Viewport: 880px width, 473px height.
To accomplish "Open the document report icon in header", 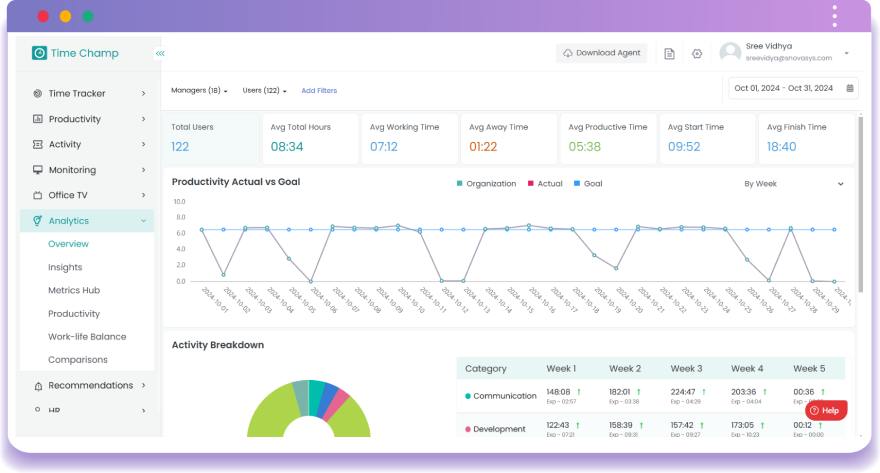I will (670, 54).
